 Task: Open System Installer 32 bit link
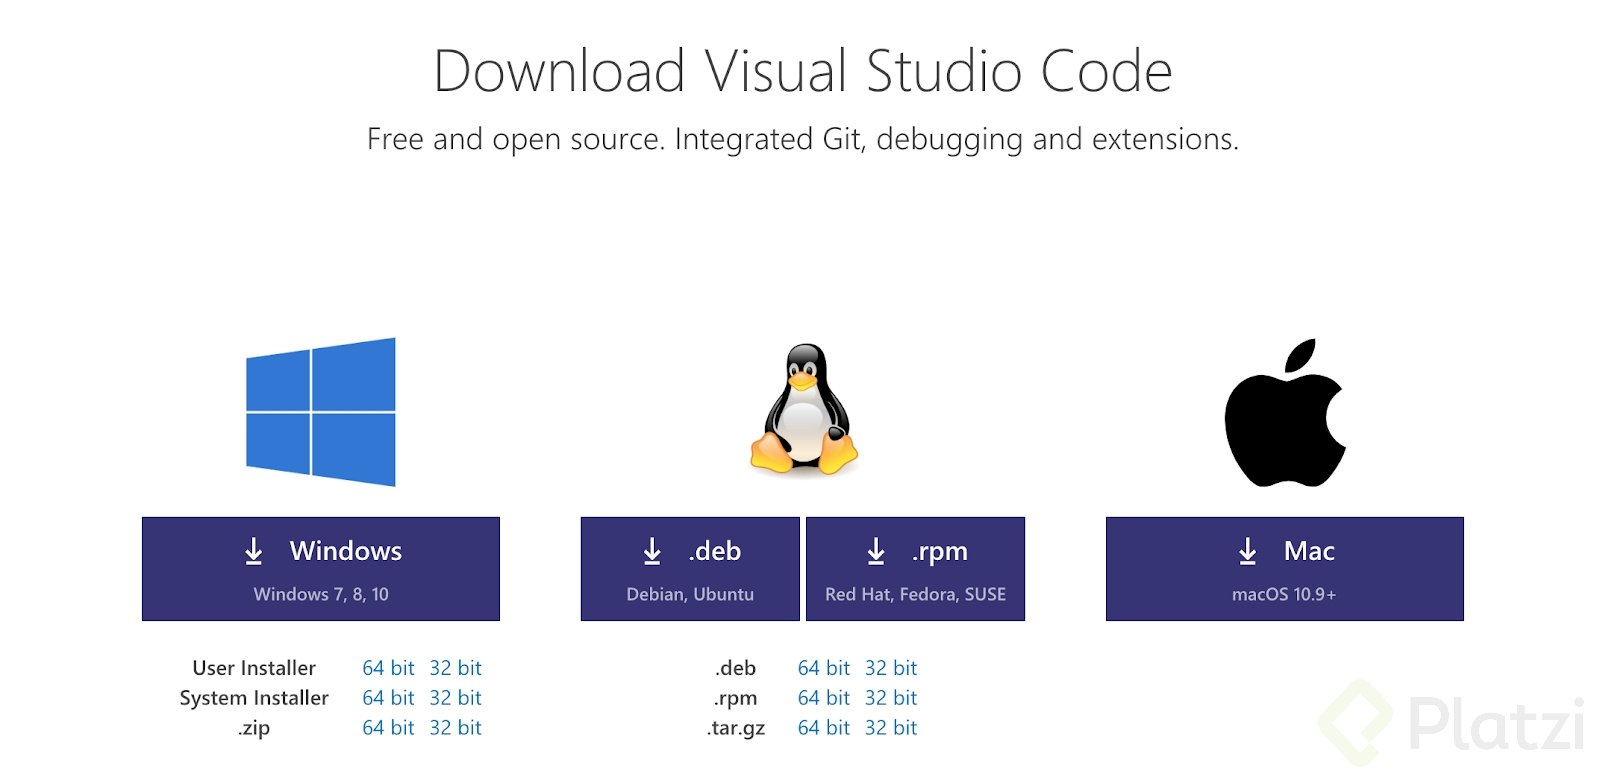click(x=455, y=698)
